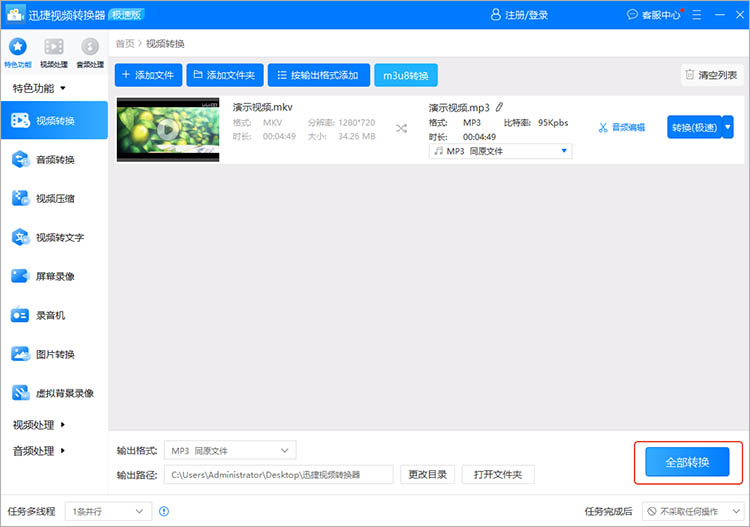Click the shuffle arrows conversion icon

401,128
